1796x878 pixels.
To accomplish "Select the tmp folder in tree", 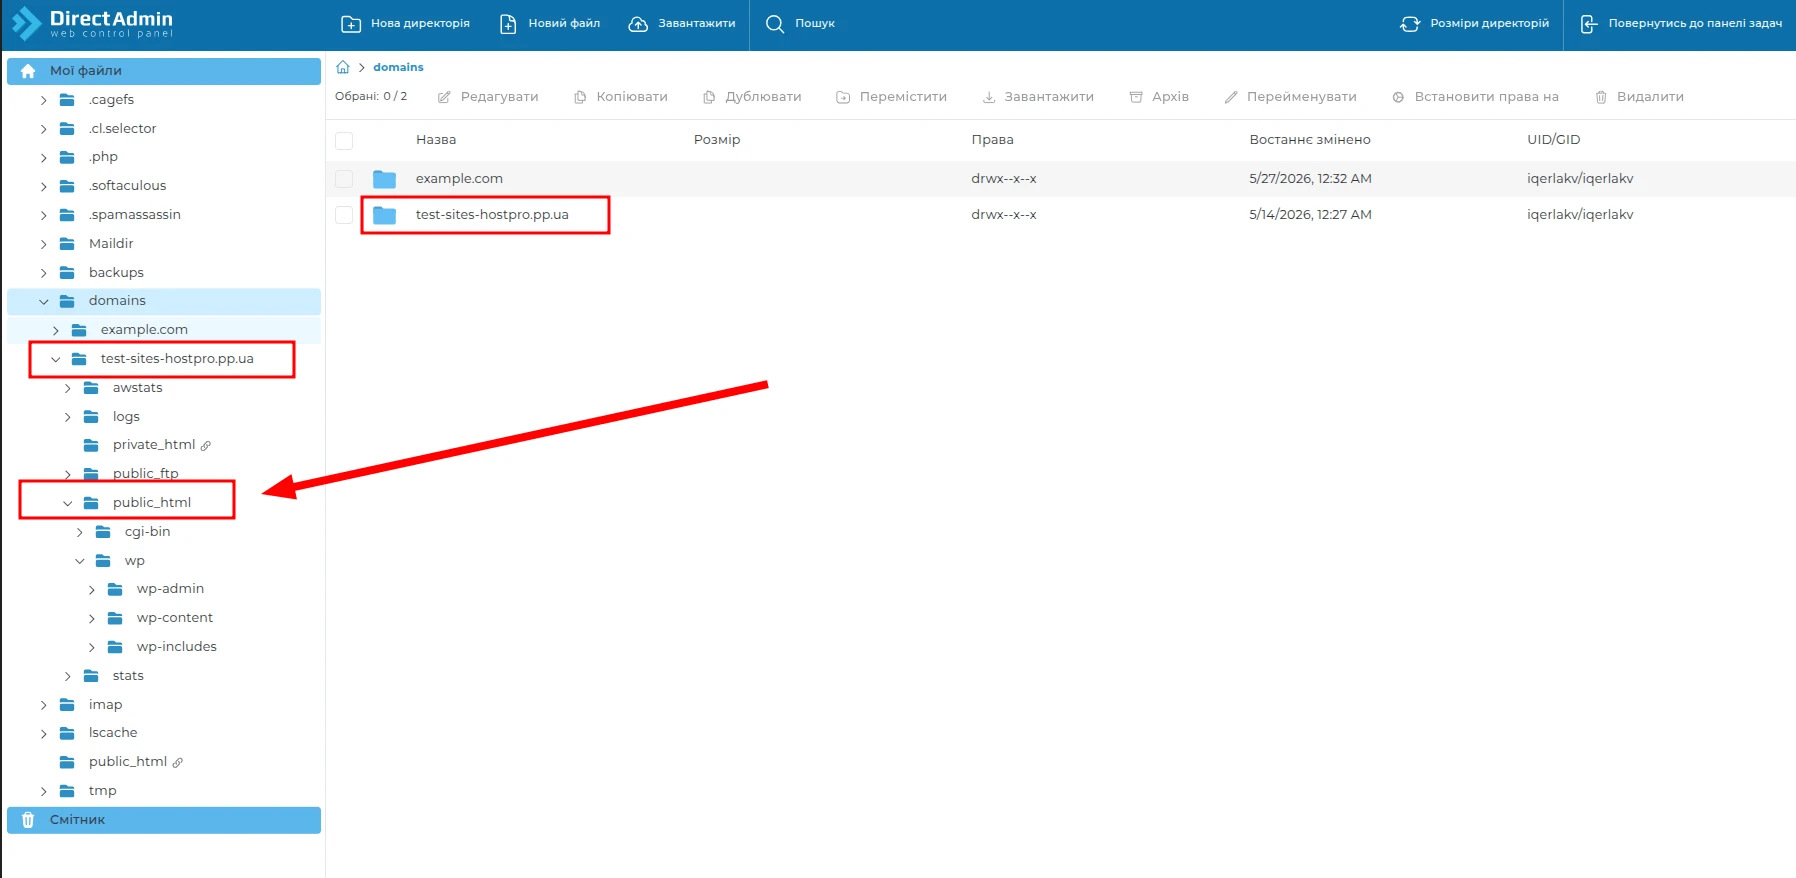I will 102,791.
